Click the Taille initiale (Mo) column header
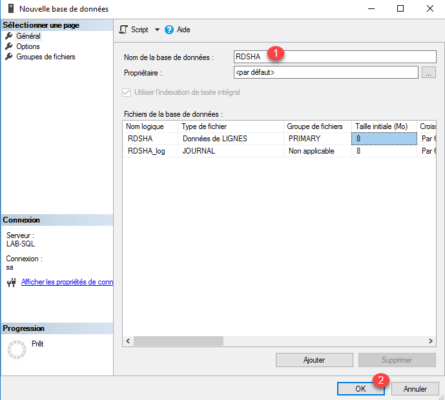The image size is (445, 400). pyautogui.click(x=384, y=127)
